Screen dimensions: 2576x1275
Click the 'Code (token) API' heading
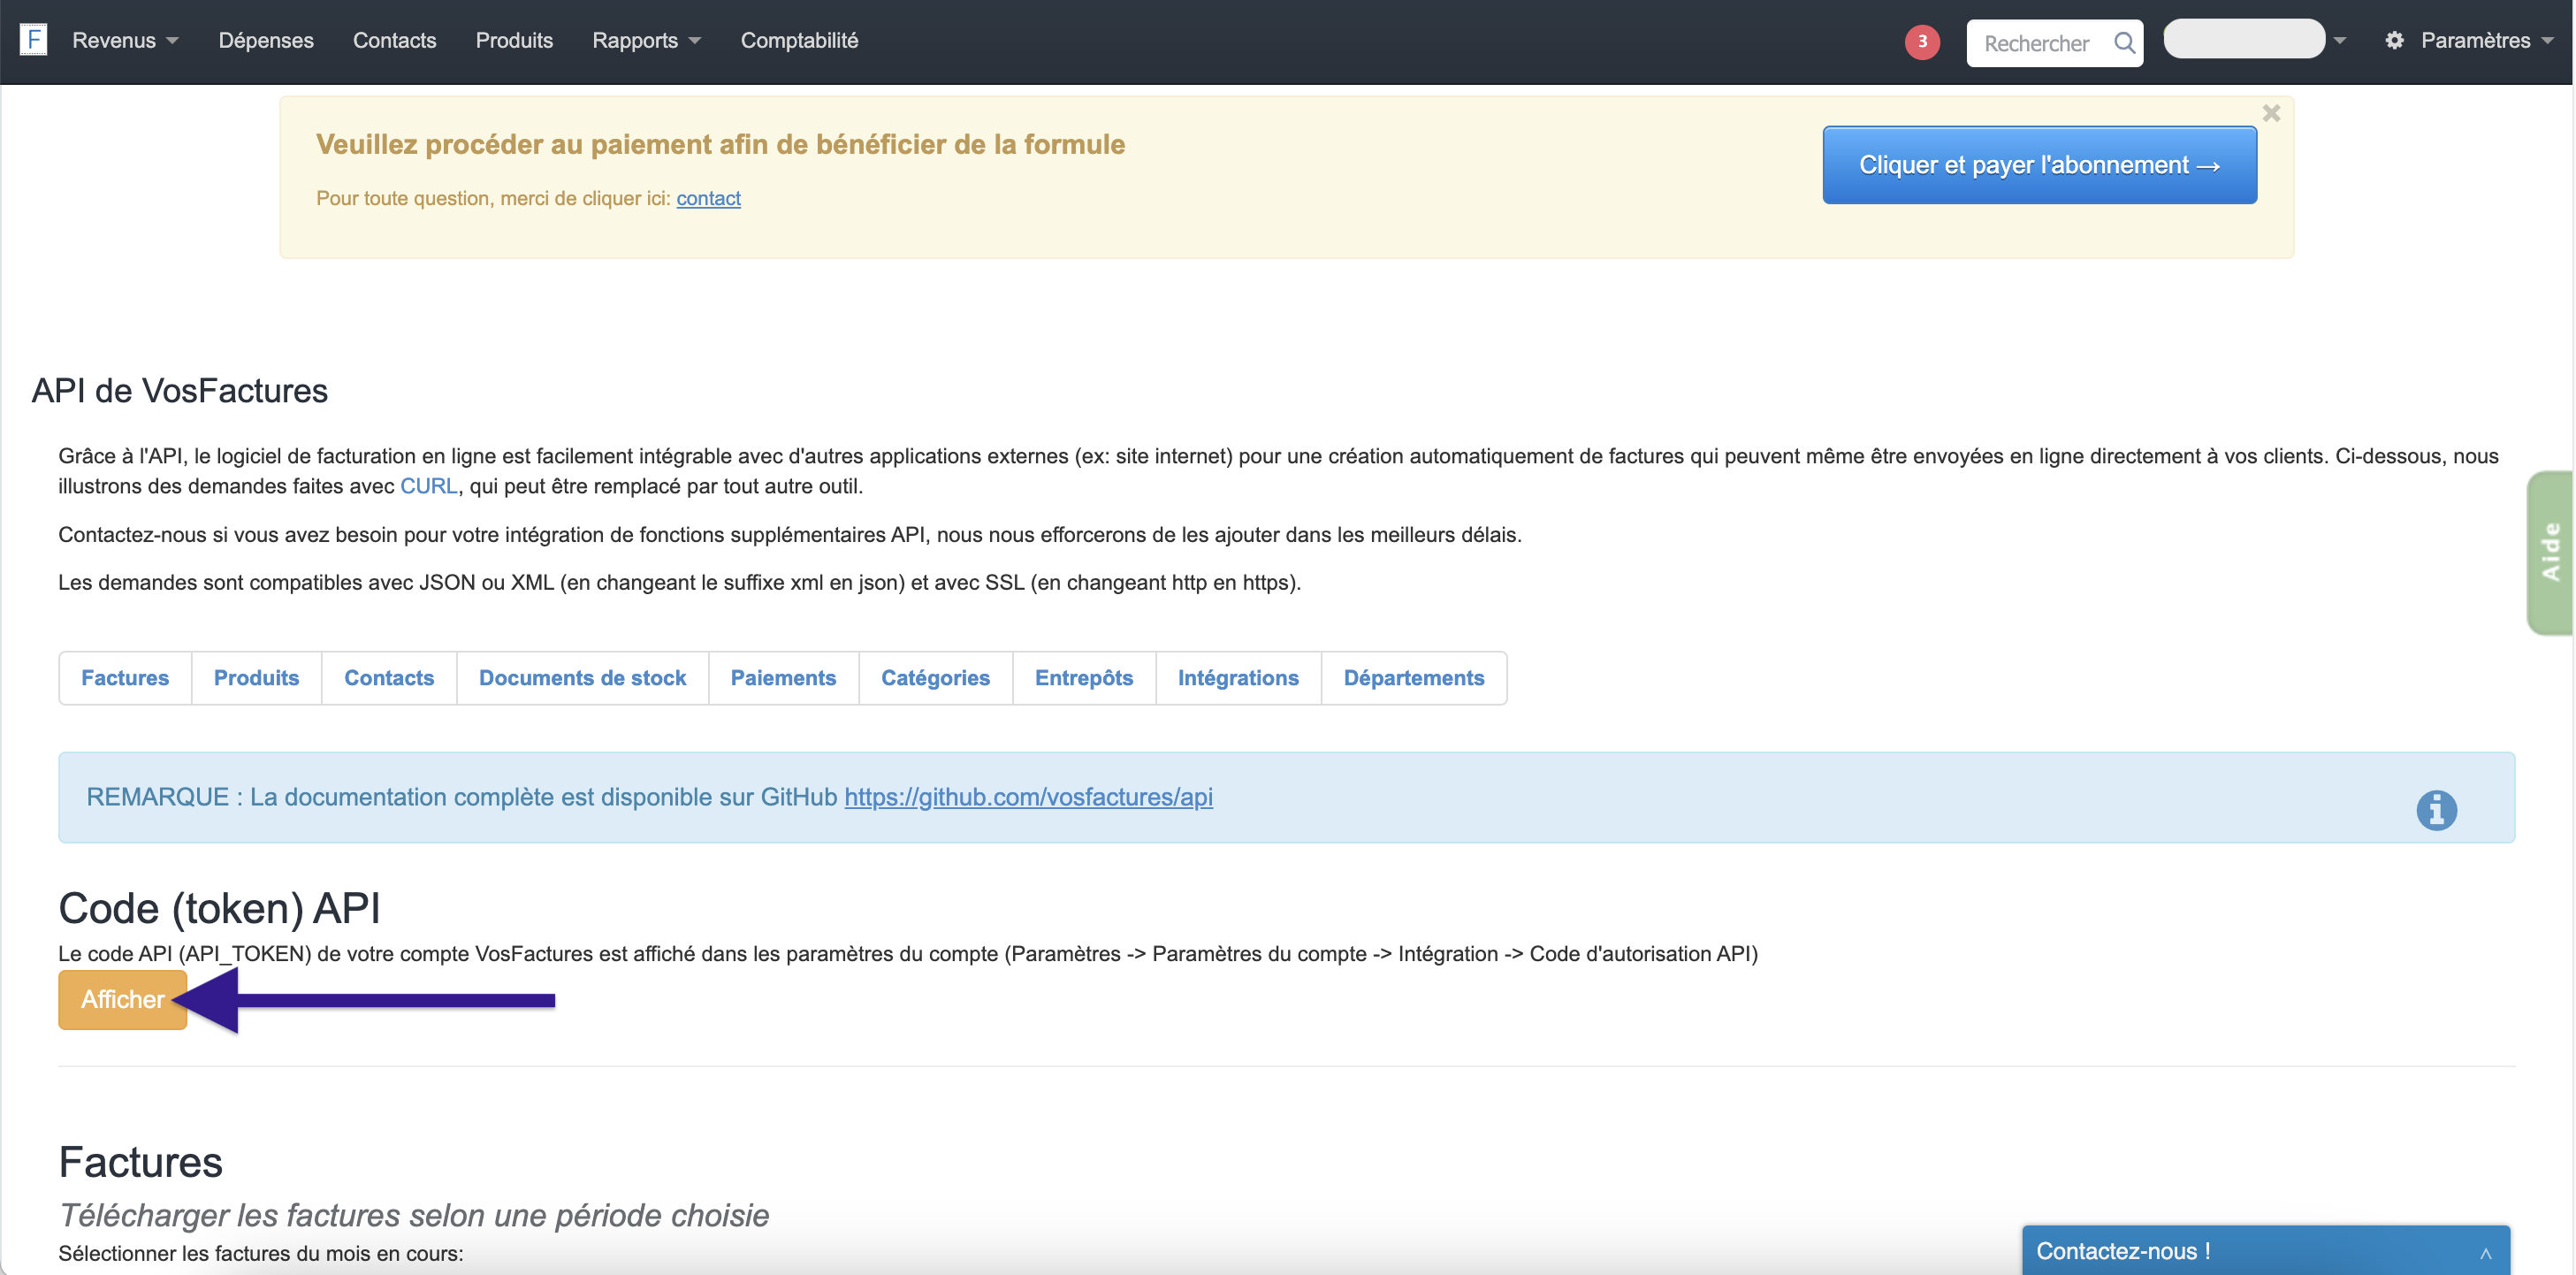(x=219, y=908)
